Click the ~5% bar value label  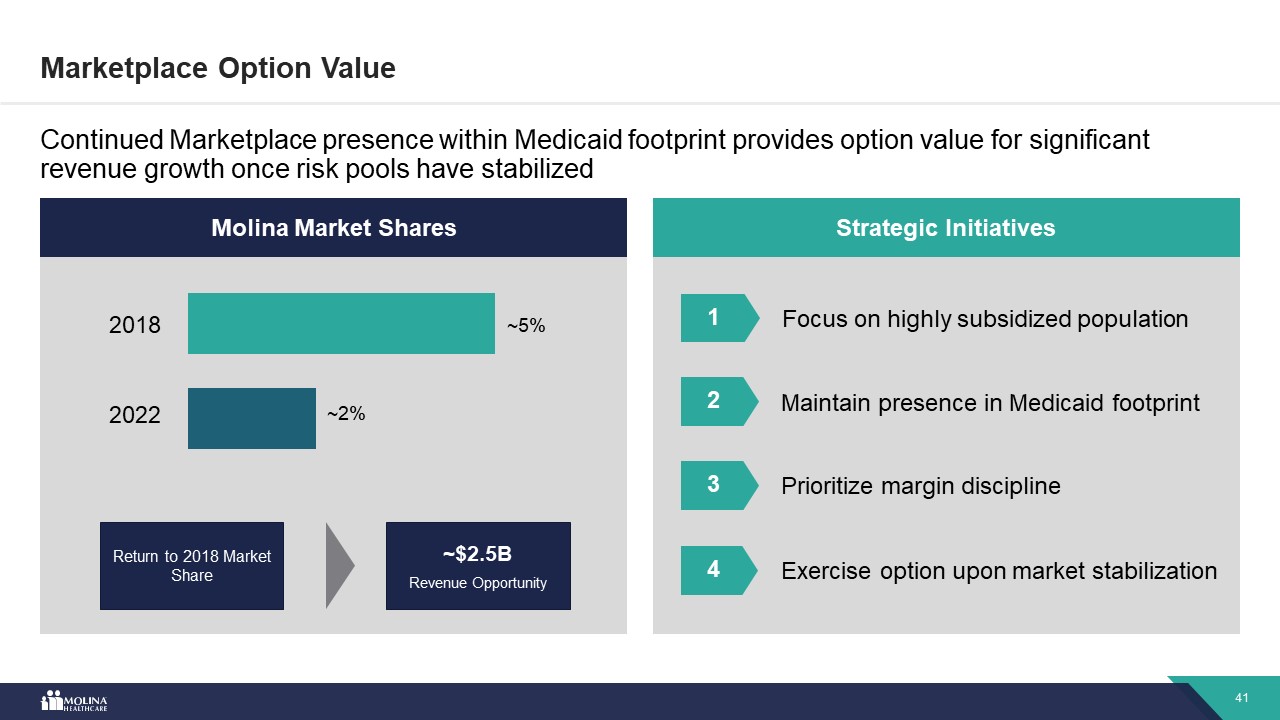tap(526, 326)
